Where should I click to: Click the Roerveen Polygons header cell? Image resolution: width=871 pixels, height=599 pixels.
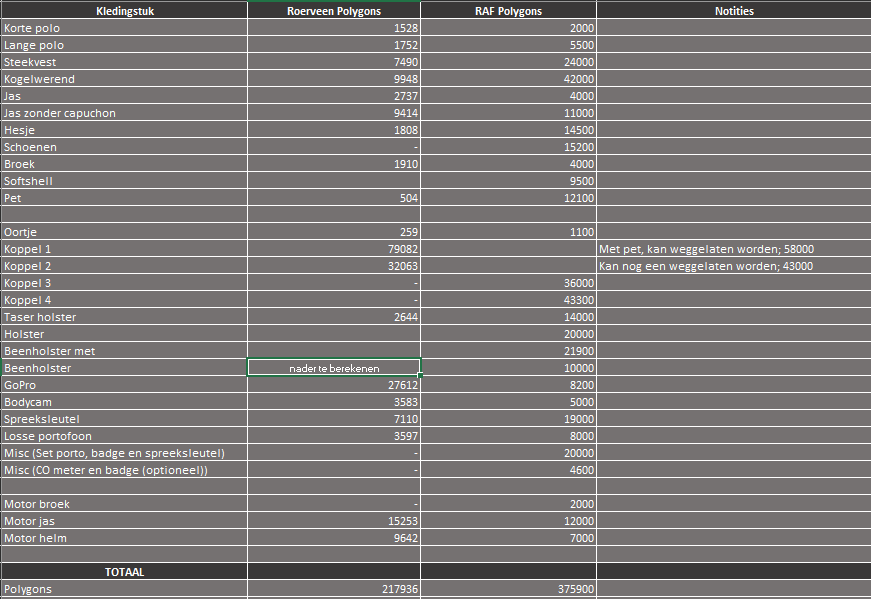click(334, 11)
